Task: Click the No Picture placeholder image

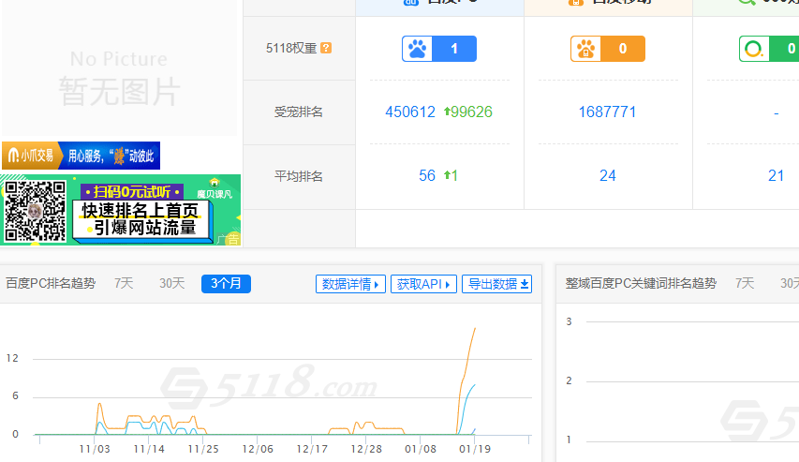Action: click(x=119, y=68)
